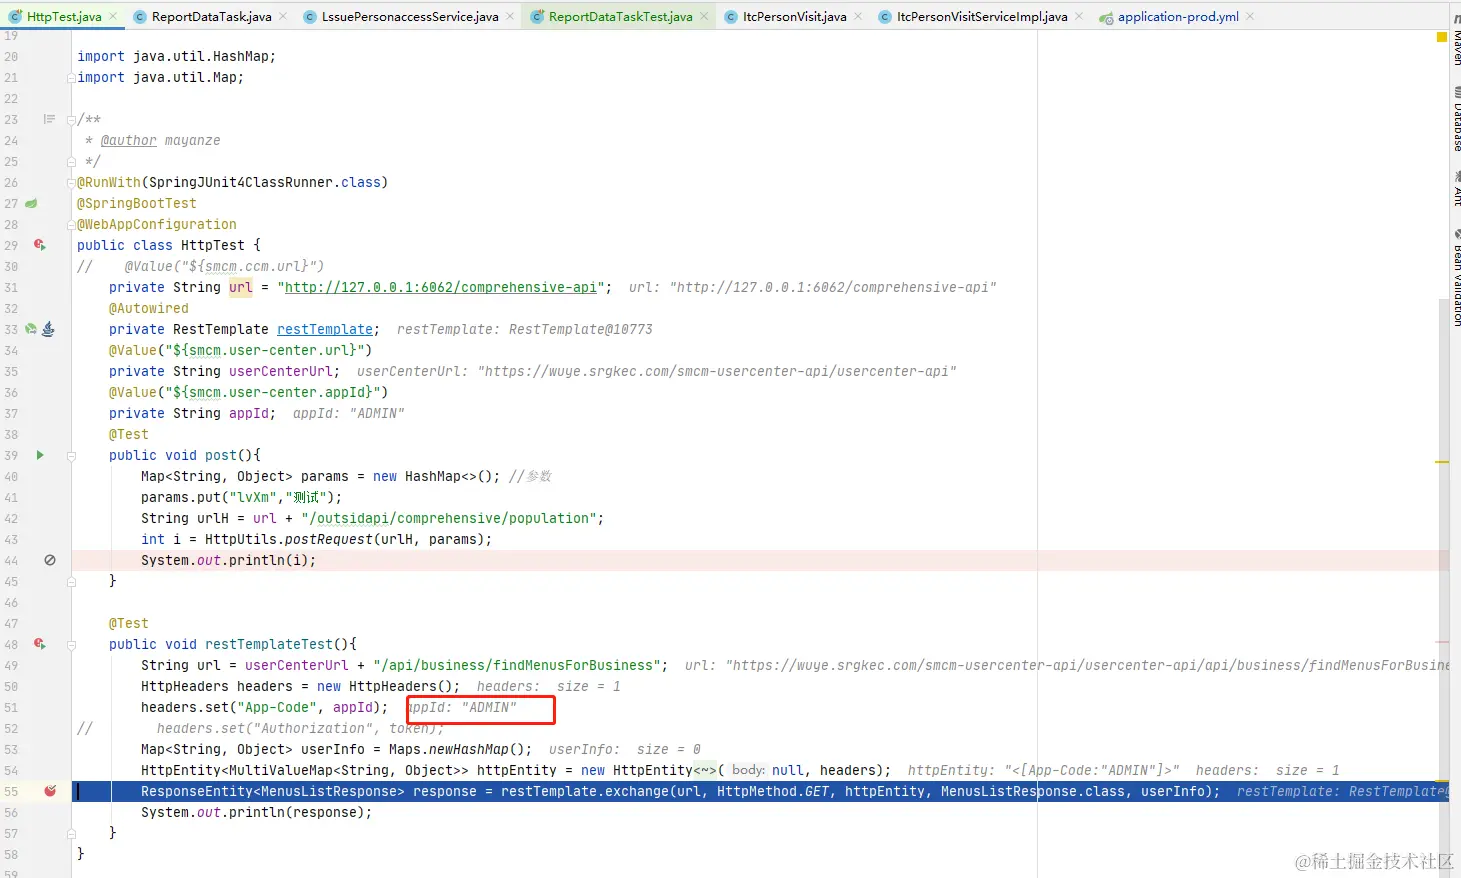Click the SpringJUnit4ClassRunner text
This screenshot has height=878, width=1461.
237,182
